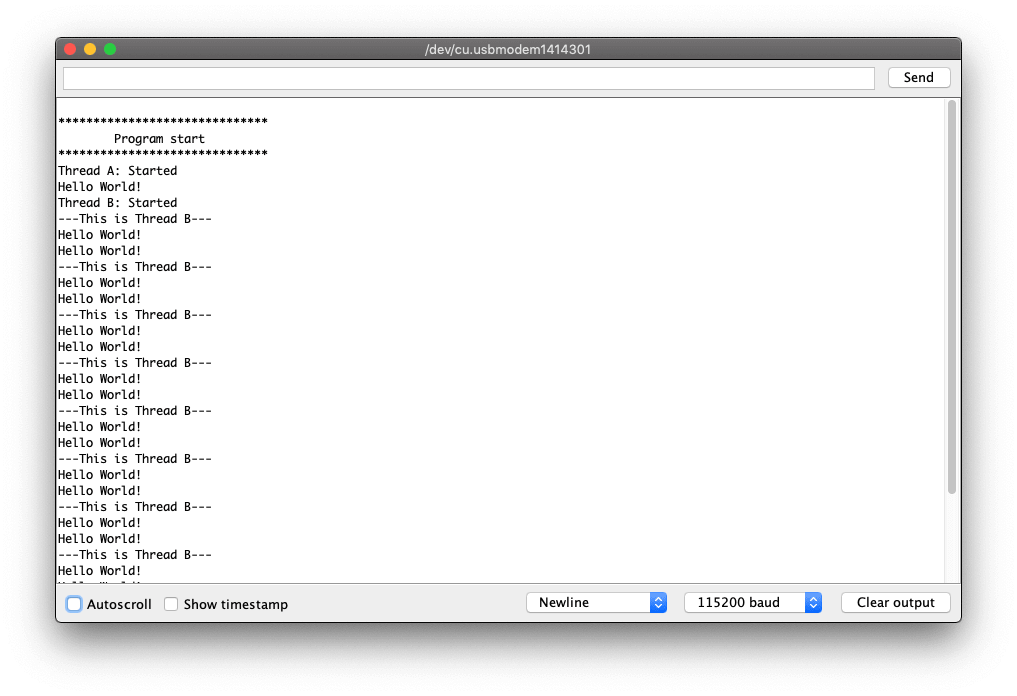This screenshot has width=1017, height=696.
Task: Click the Clear output button
Action: 895,603
